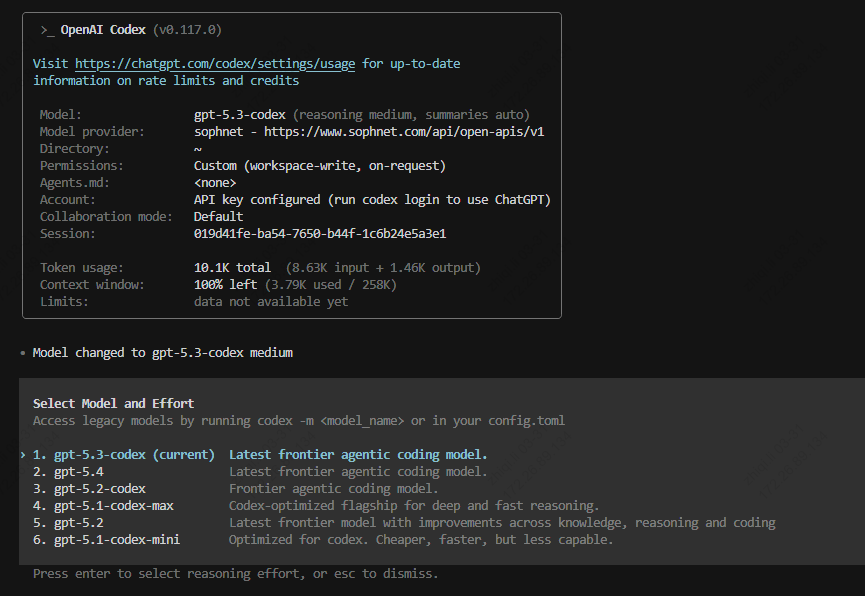Viewport: 865px width, 596px height.
Task: Click the Custom workspace-write permissions value
Action: [319, 166]
